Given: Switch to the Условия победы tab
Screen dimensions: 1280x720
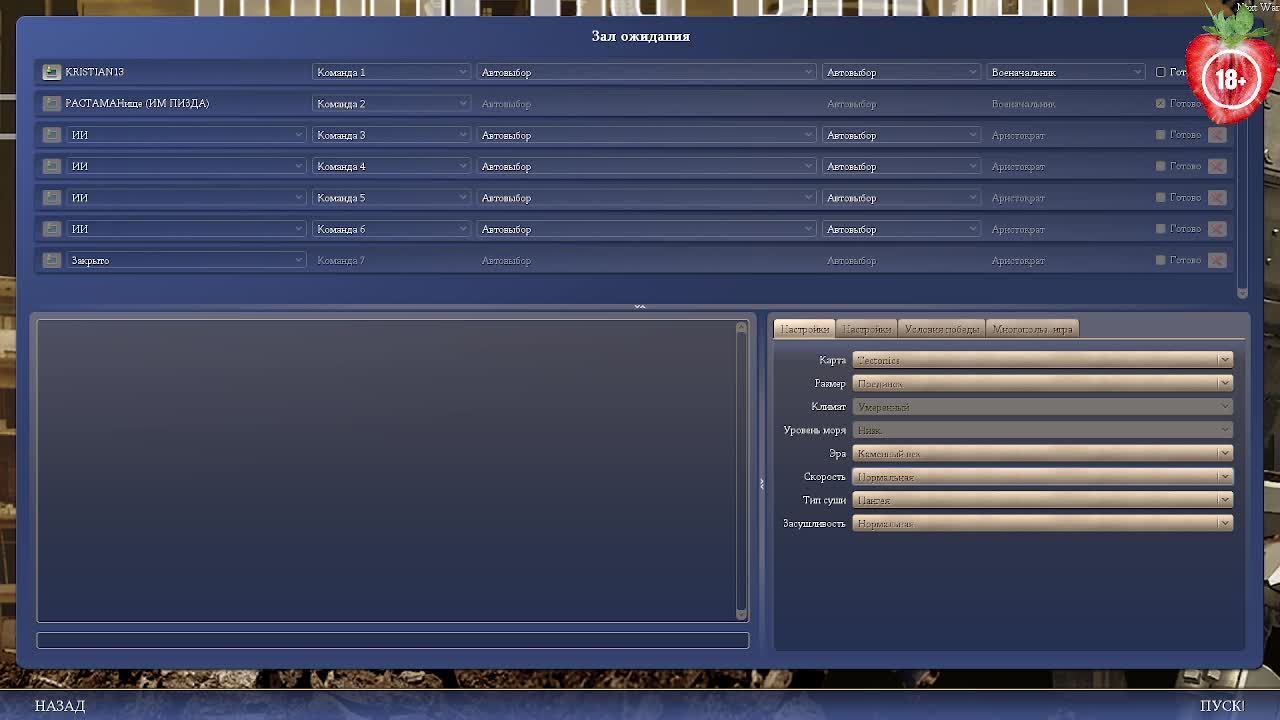Looking at the screenshot, I should [941, 329].
